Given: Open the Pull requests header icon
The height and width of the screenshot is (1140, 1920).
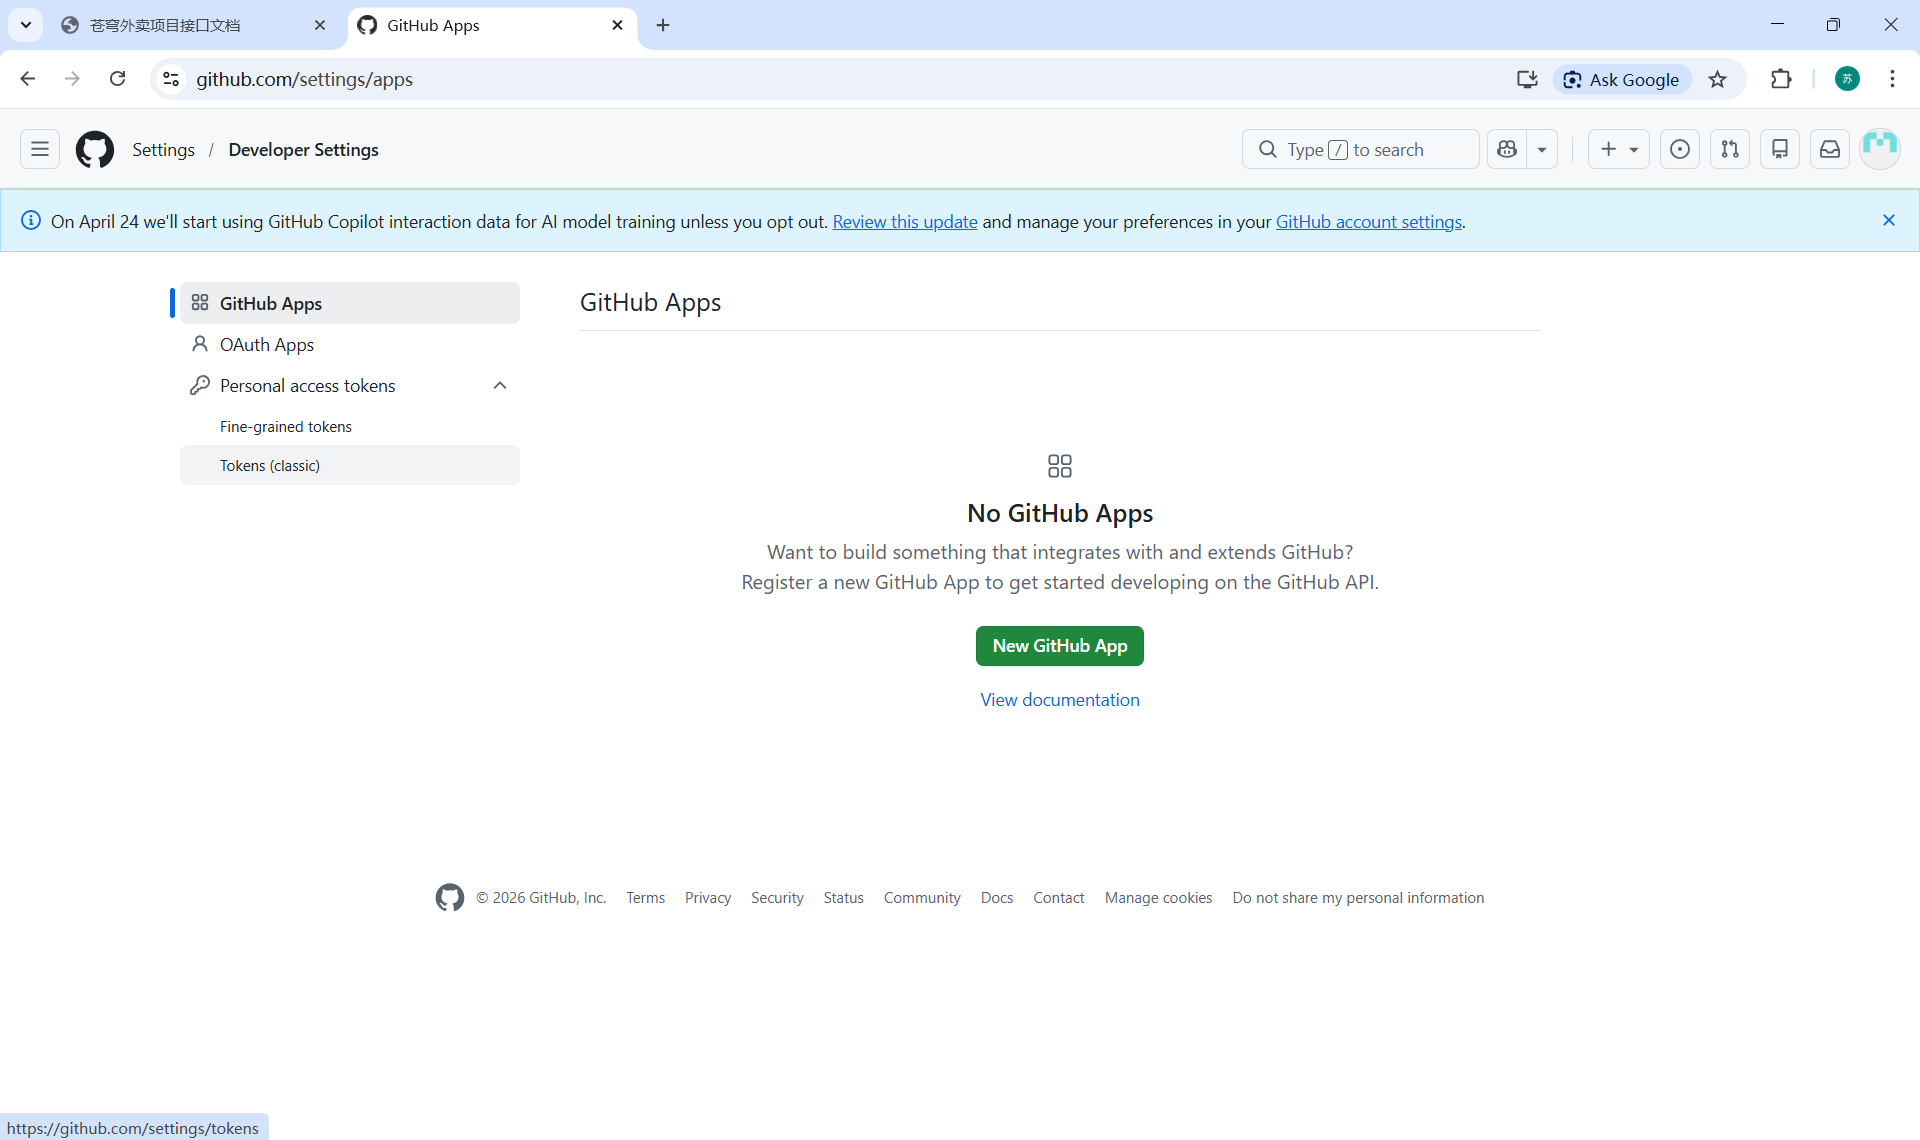Looking at the screenshot, I should [1730, 149].
